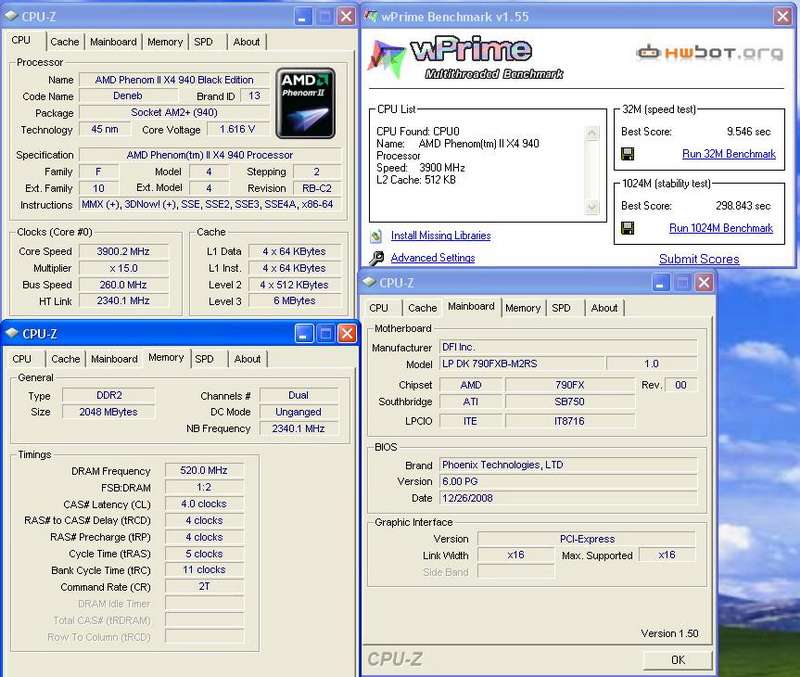Click the FSB:DRAM 1:2 value
This screenshot has height=677, width=800.
click(x=204, y=487)
